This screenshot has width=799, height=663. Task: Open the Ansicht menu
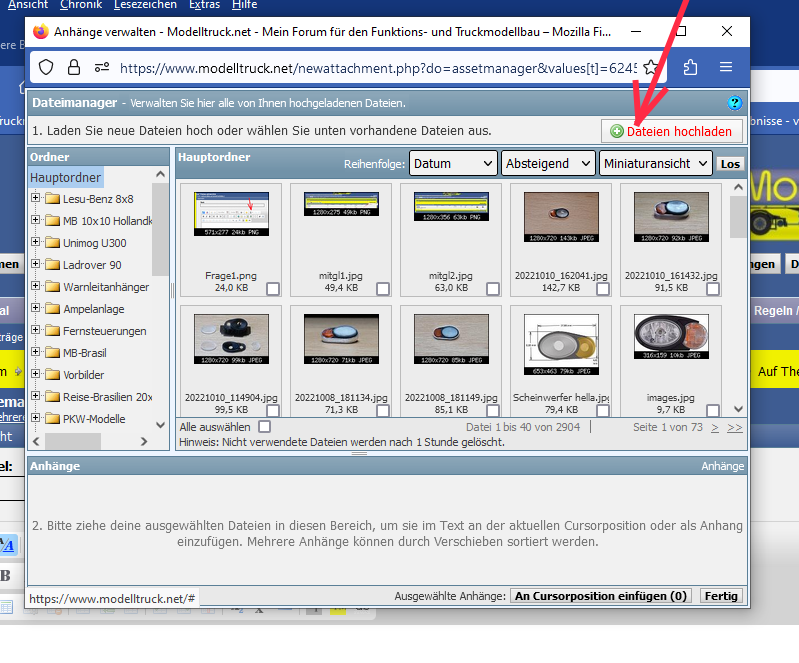click(28, 5)
